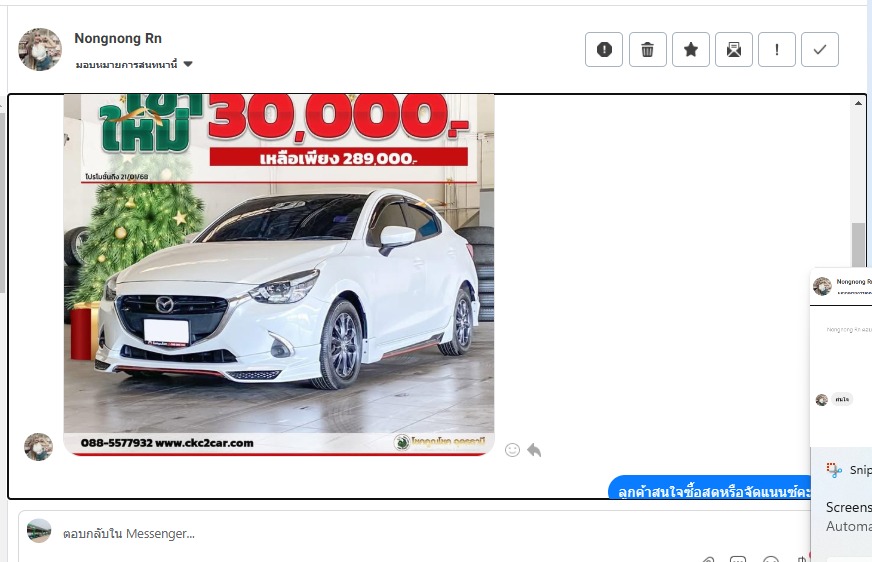Mark conversation unread with envelope icon

[734, 49]
